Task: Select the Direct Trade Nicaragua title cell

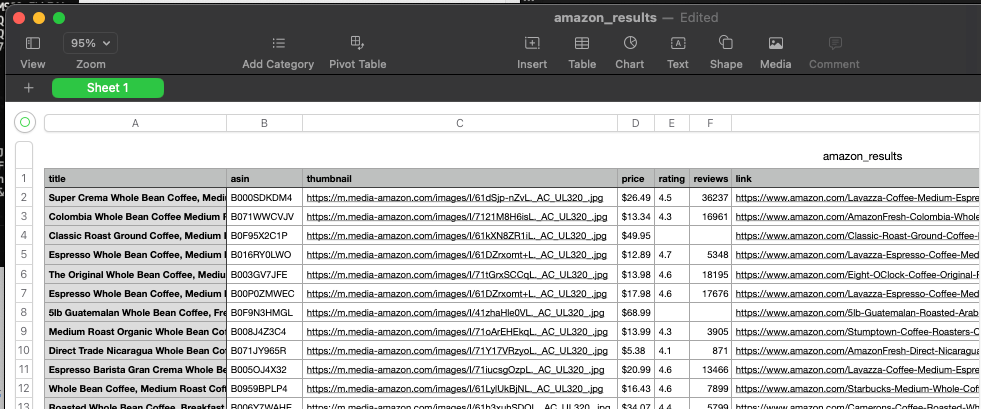Action: [135, 350]
